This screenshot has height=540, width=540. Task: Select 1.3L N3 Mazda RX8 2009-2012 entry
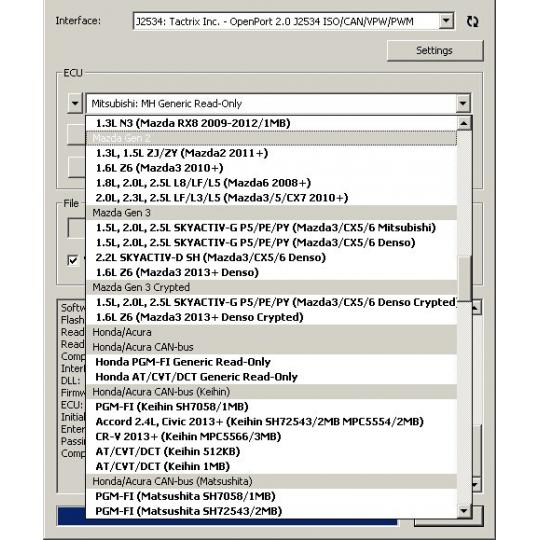(271, 123)
